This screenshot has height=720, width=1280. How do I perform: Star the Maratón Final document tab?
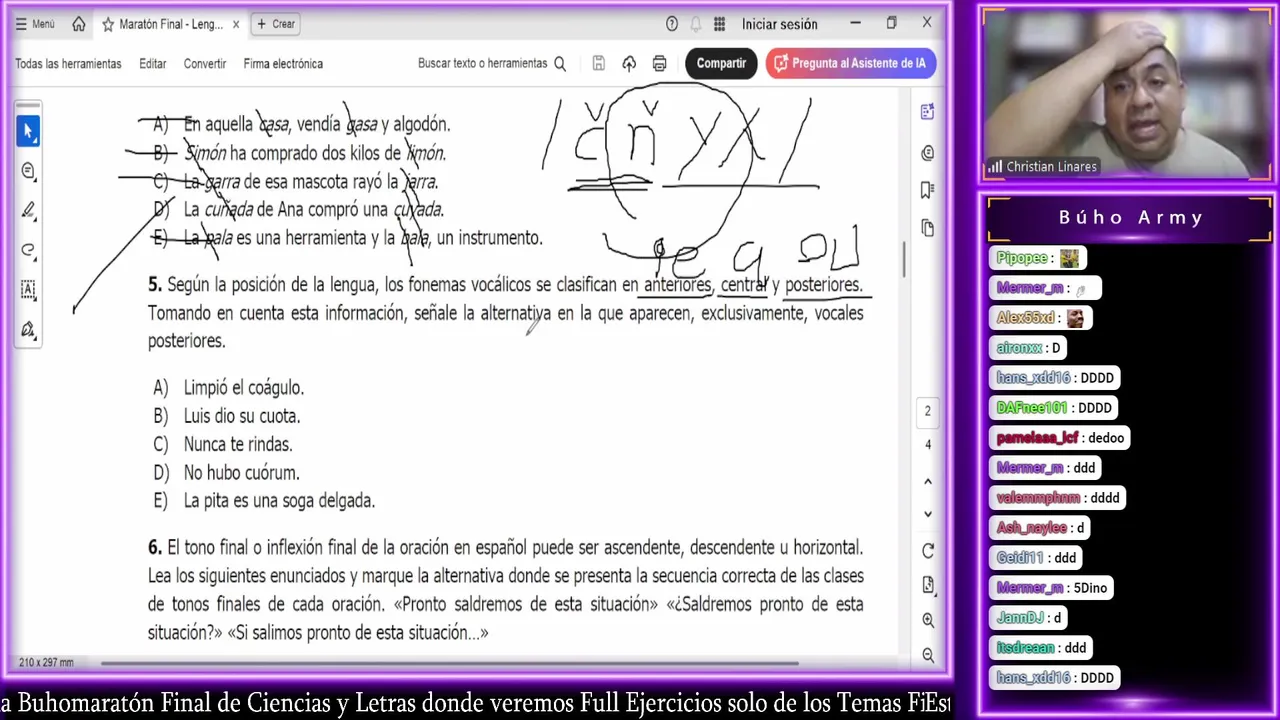[108, 24]
